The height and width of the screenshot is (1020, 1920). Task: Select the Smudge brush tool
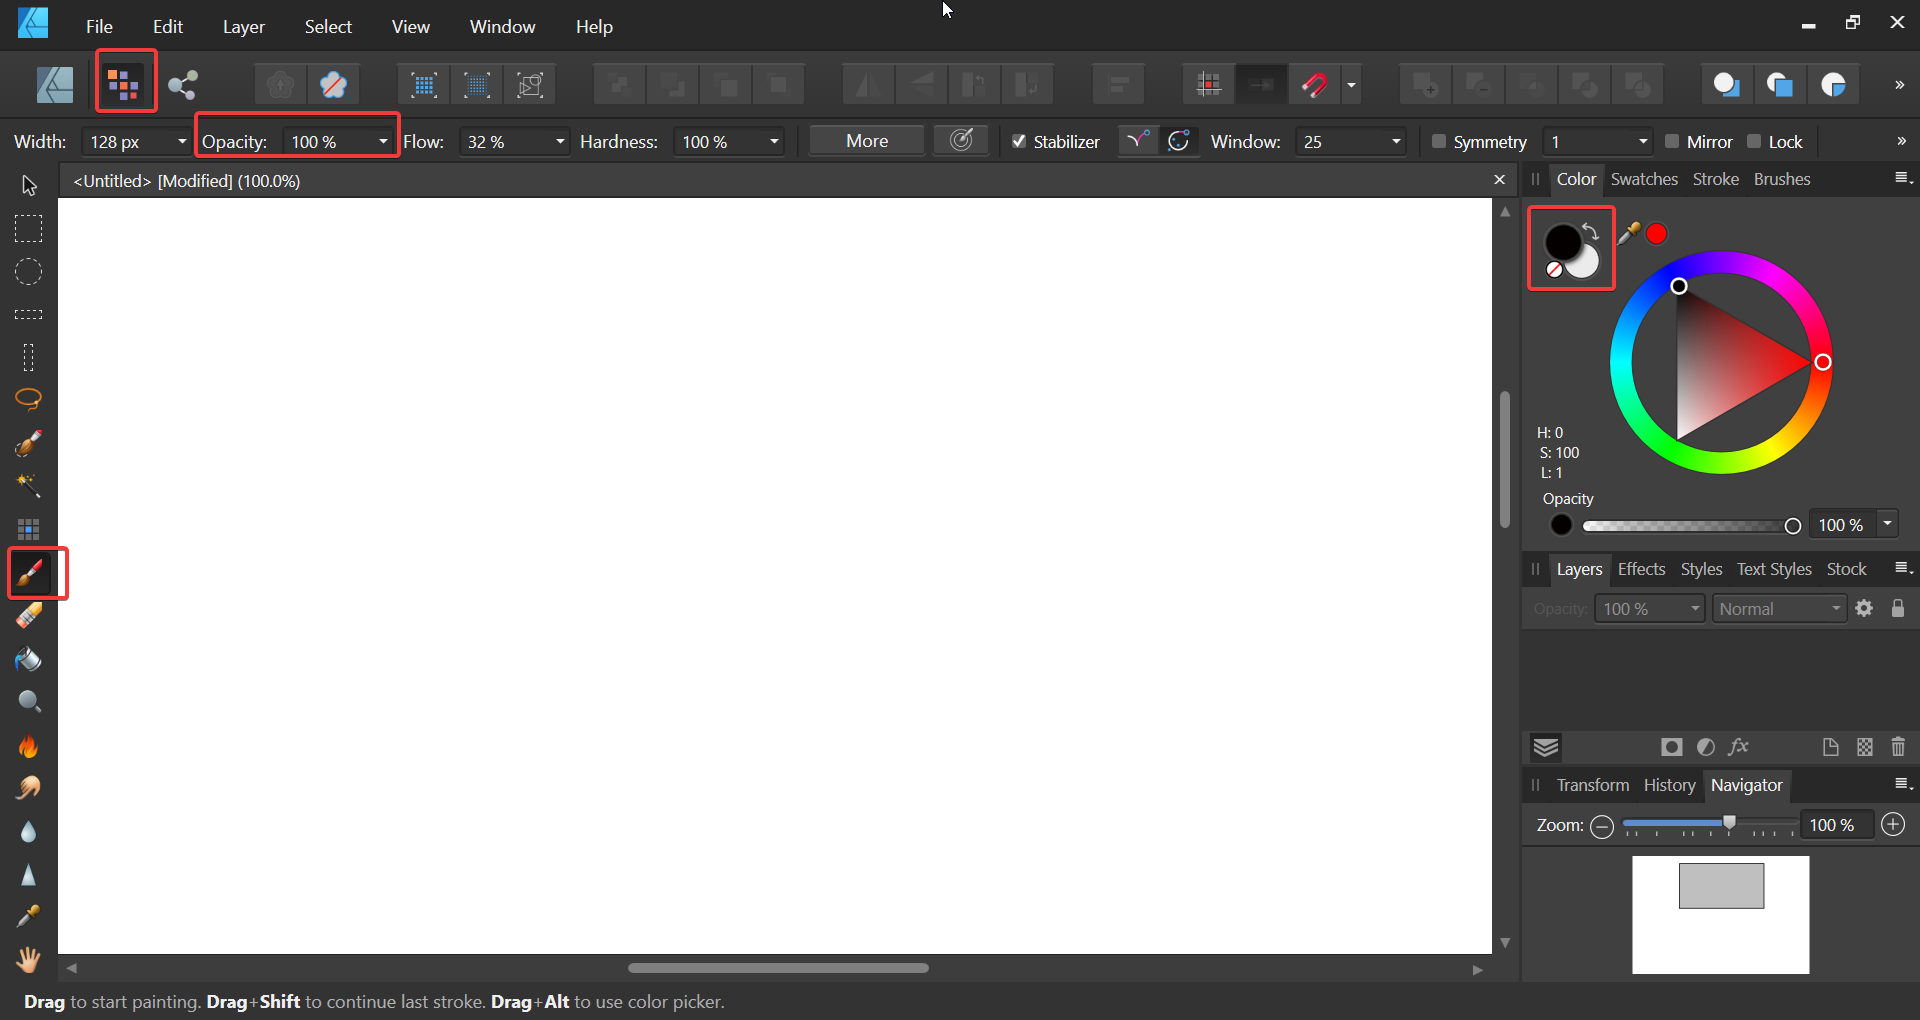point(28,789)
